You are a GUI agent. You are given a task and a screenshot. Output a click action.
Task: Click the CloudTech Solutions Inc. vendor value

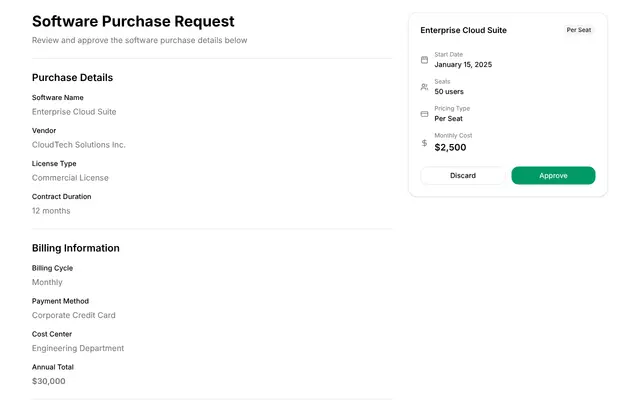pos(78,145)
